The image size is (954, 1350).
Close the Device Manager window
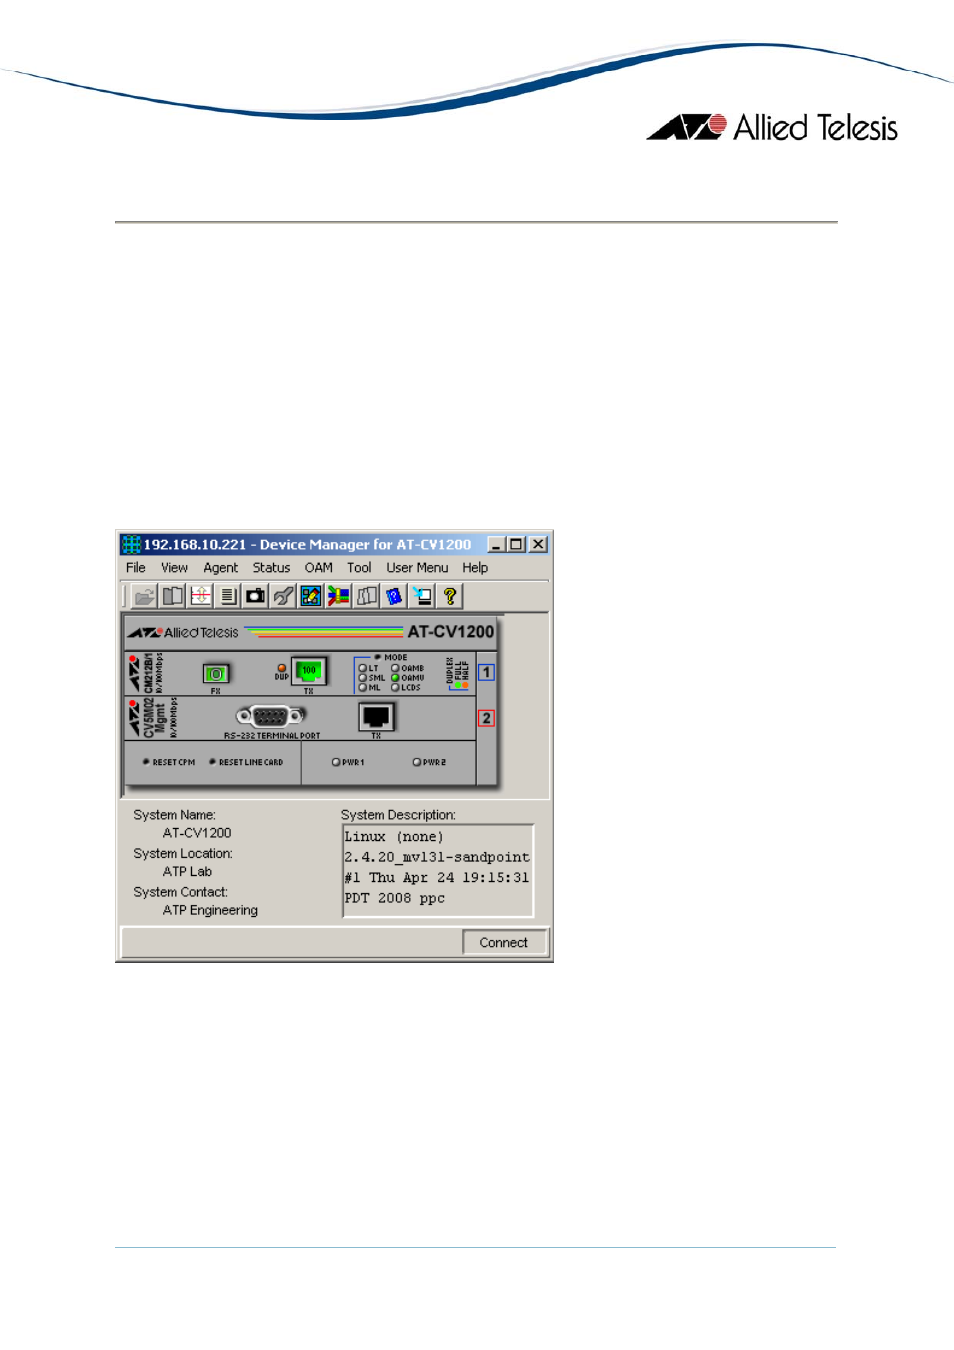tap(538, 545)
